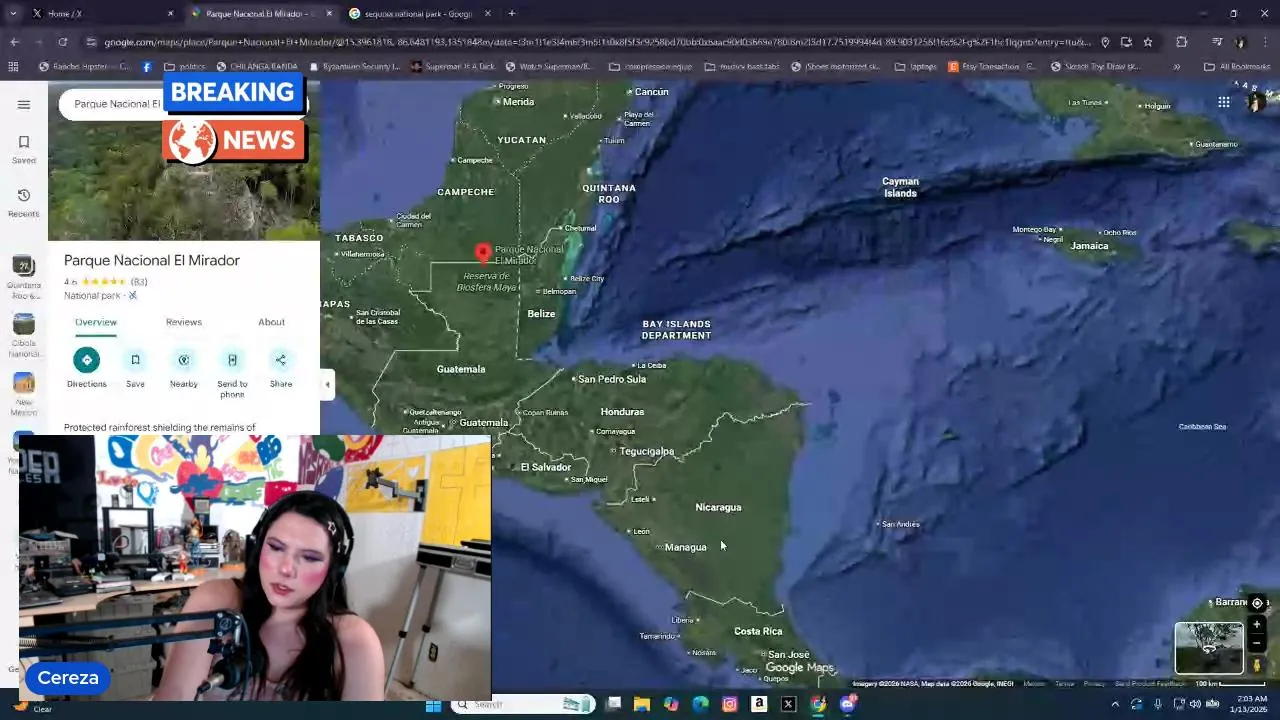Open Chrome from the taskbar
This screenshot has width=1280, height=720.
pyautogui.click(x=818, y=705)
